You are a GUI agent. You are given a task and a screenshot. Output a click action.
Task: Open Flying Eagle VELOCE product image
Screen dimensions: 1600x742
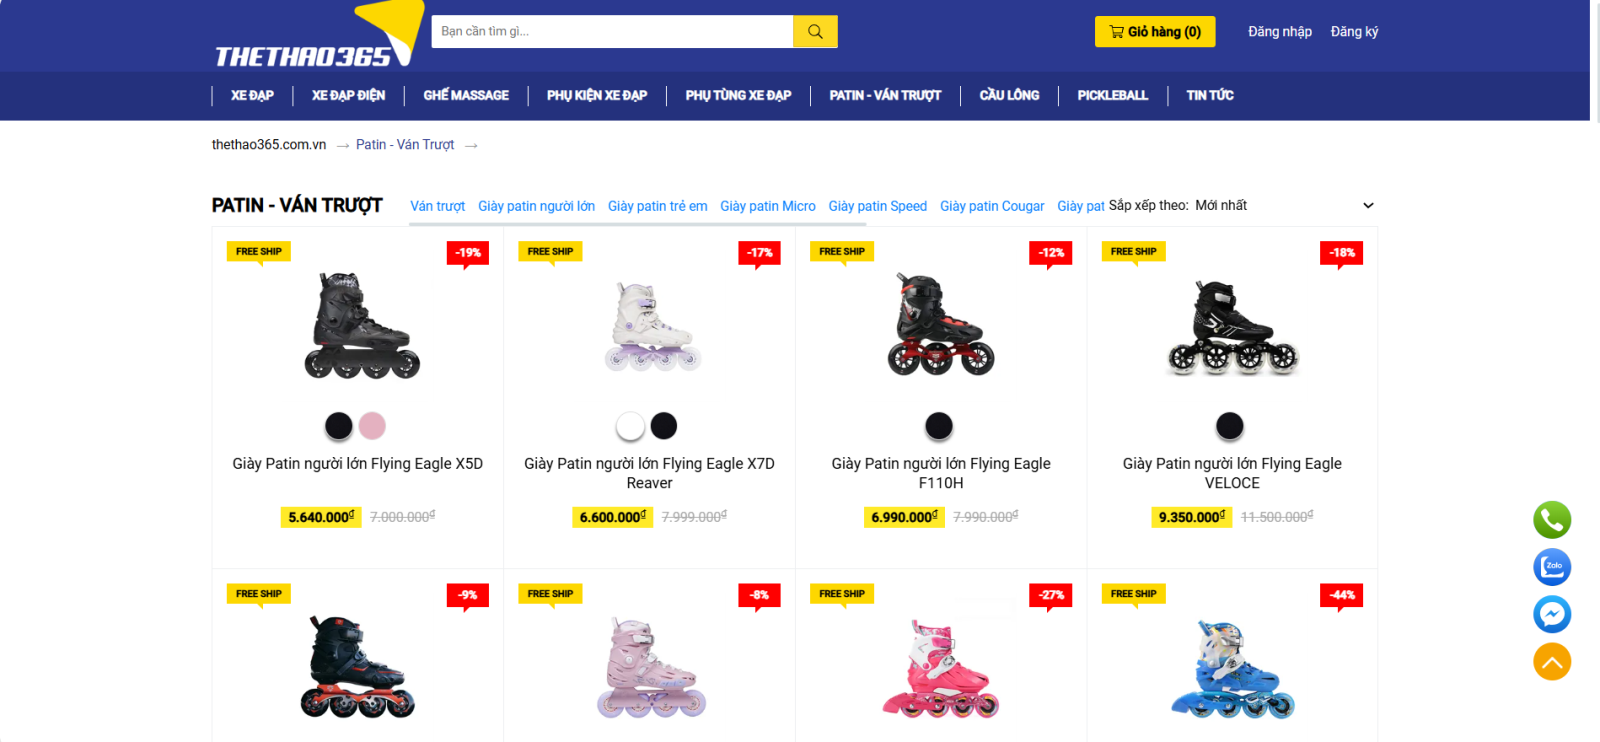1232,328
